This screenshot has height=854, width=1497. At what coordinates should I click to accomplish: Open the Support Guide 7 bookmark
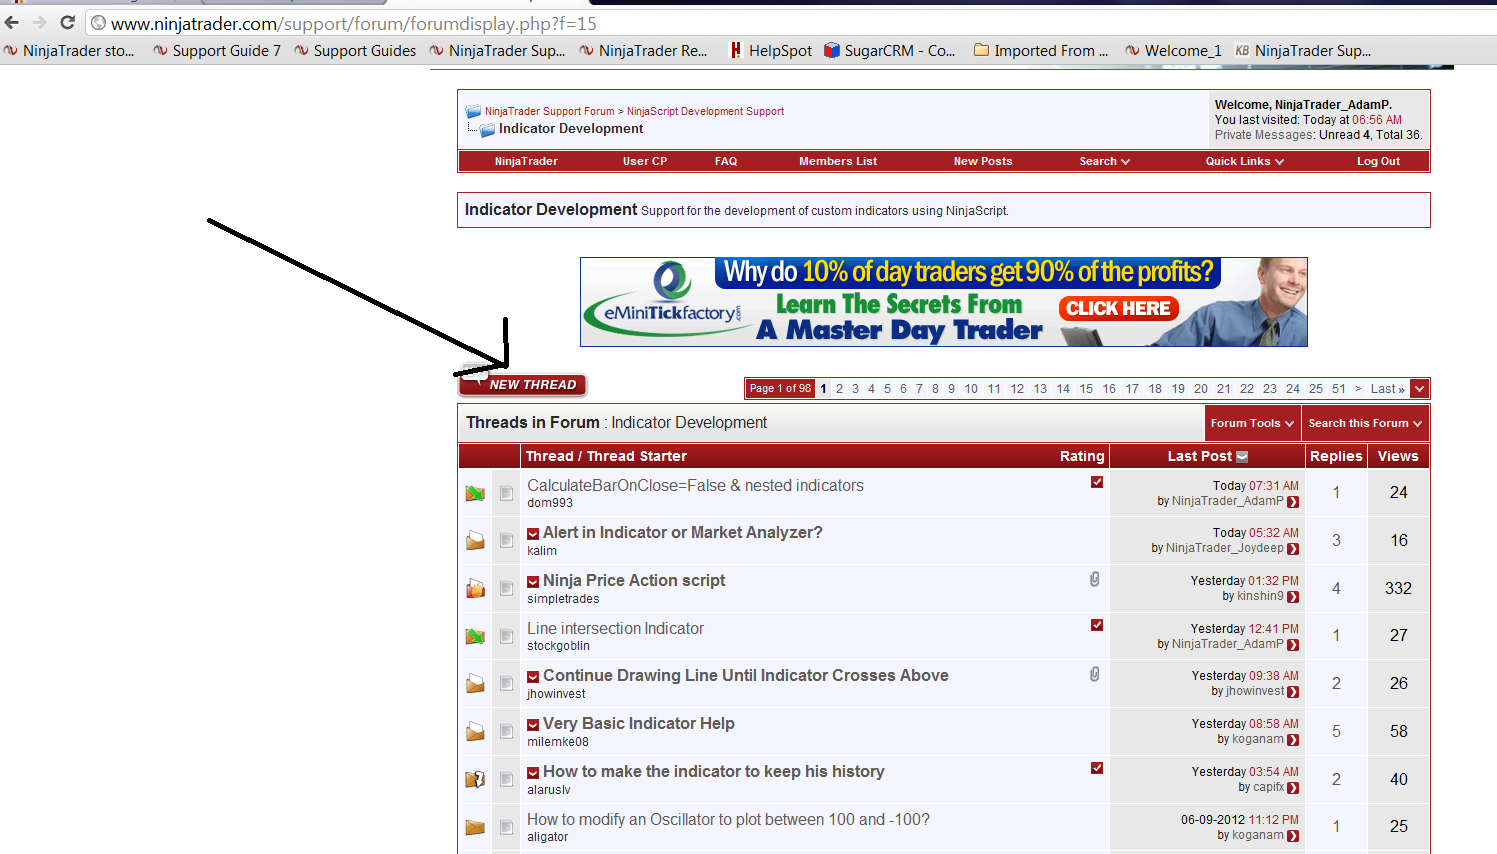217,51
